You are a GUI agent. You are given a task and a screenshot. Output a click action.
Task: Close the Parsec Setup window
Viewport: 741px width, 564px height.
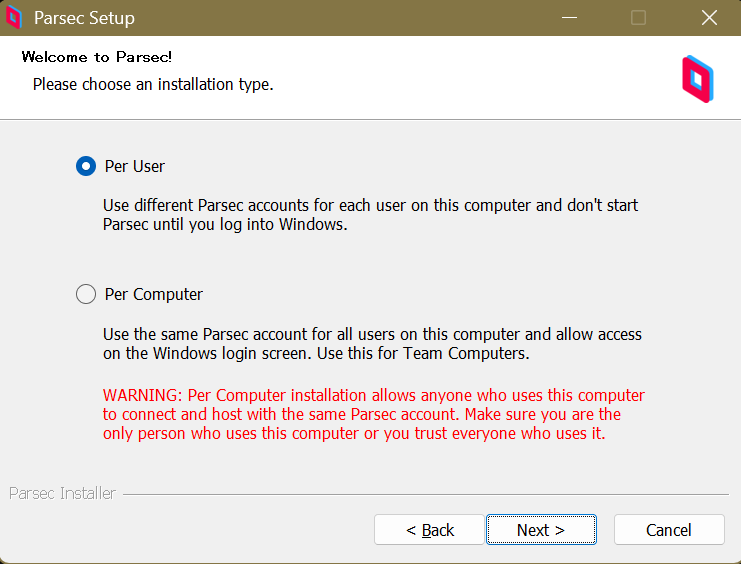pos(709,18)
